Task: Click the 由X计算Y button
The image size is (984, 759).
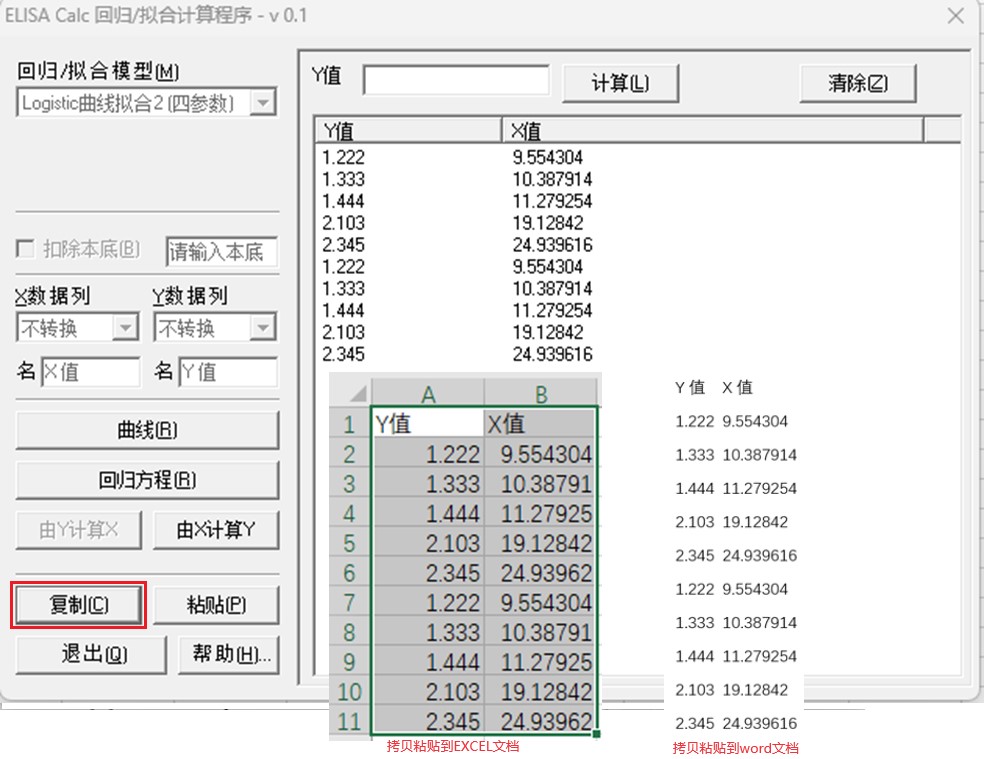Action: [215, 530]
